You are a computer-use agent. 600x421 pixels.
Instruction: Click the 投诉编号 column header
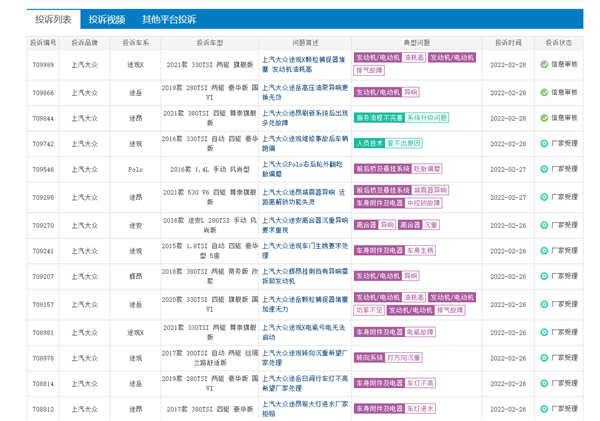tap(43, 42)
